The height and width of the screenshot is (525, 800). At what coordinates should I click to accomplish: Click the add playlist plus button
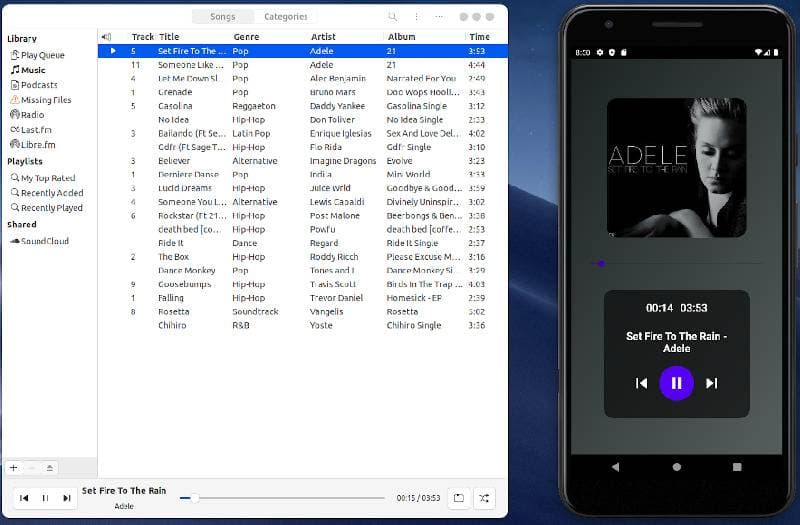pos(13,468)
